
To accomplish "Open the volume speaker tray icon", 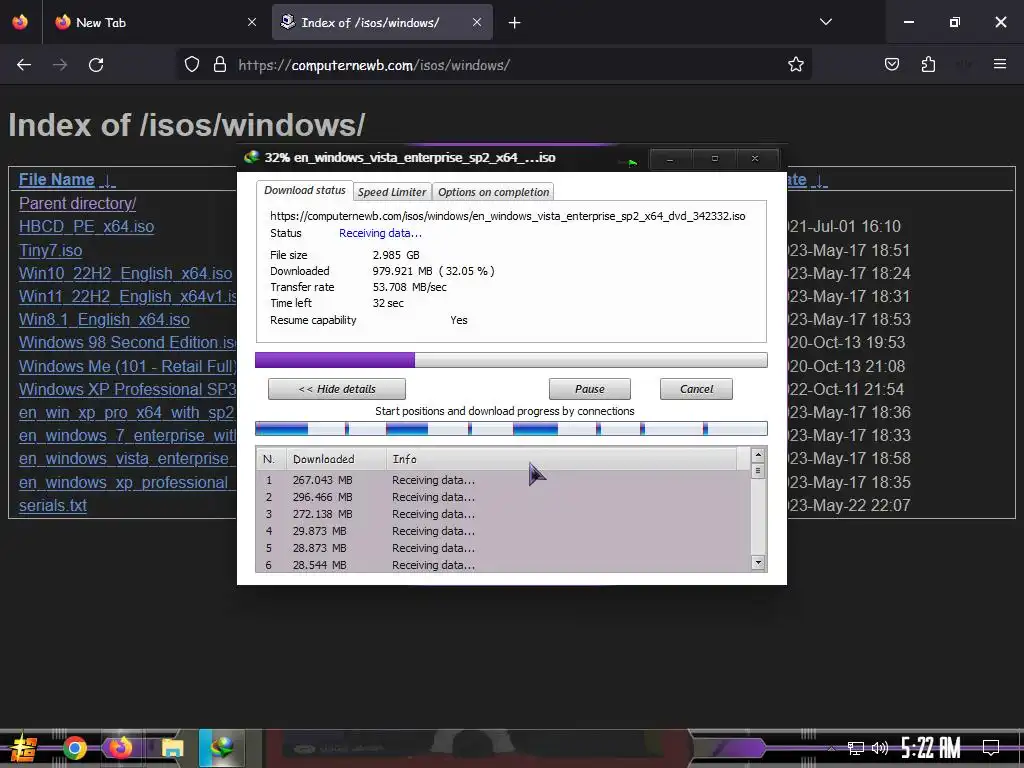I will coord(880,748).
